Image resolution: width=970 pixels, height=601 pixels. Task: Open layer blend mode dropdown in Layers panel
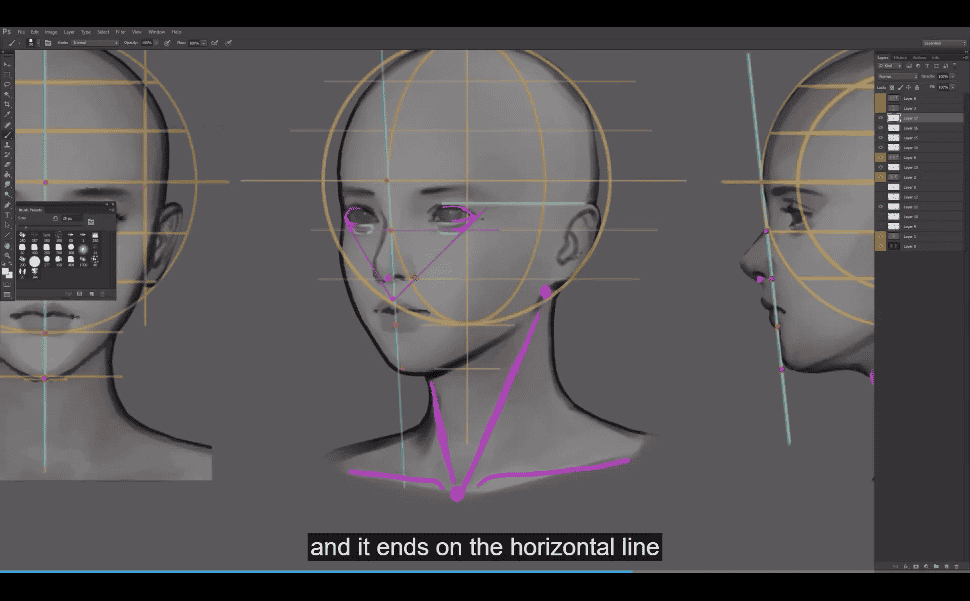click(x=898, y=77)
